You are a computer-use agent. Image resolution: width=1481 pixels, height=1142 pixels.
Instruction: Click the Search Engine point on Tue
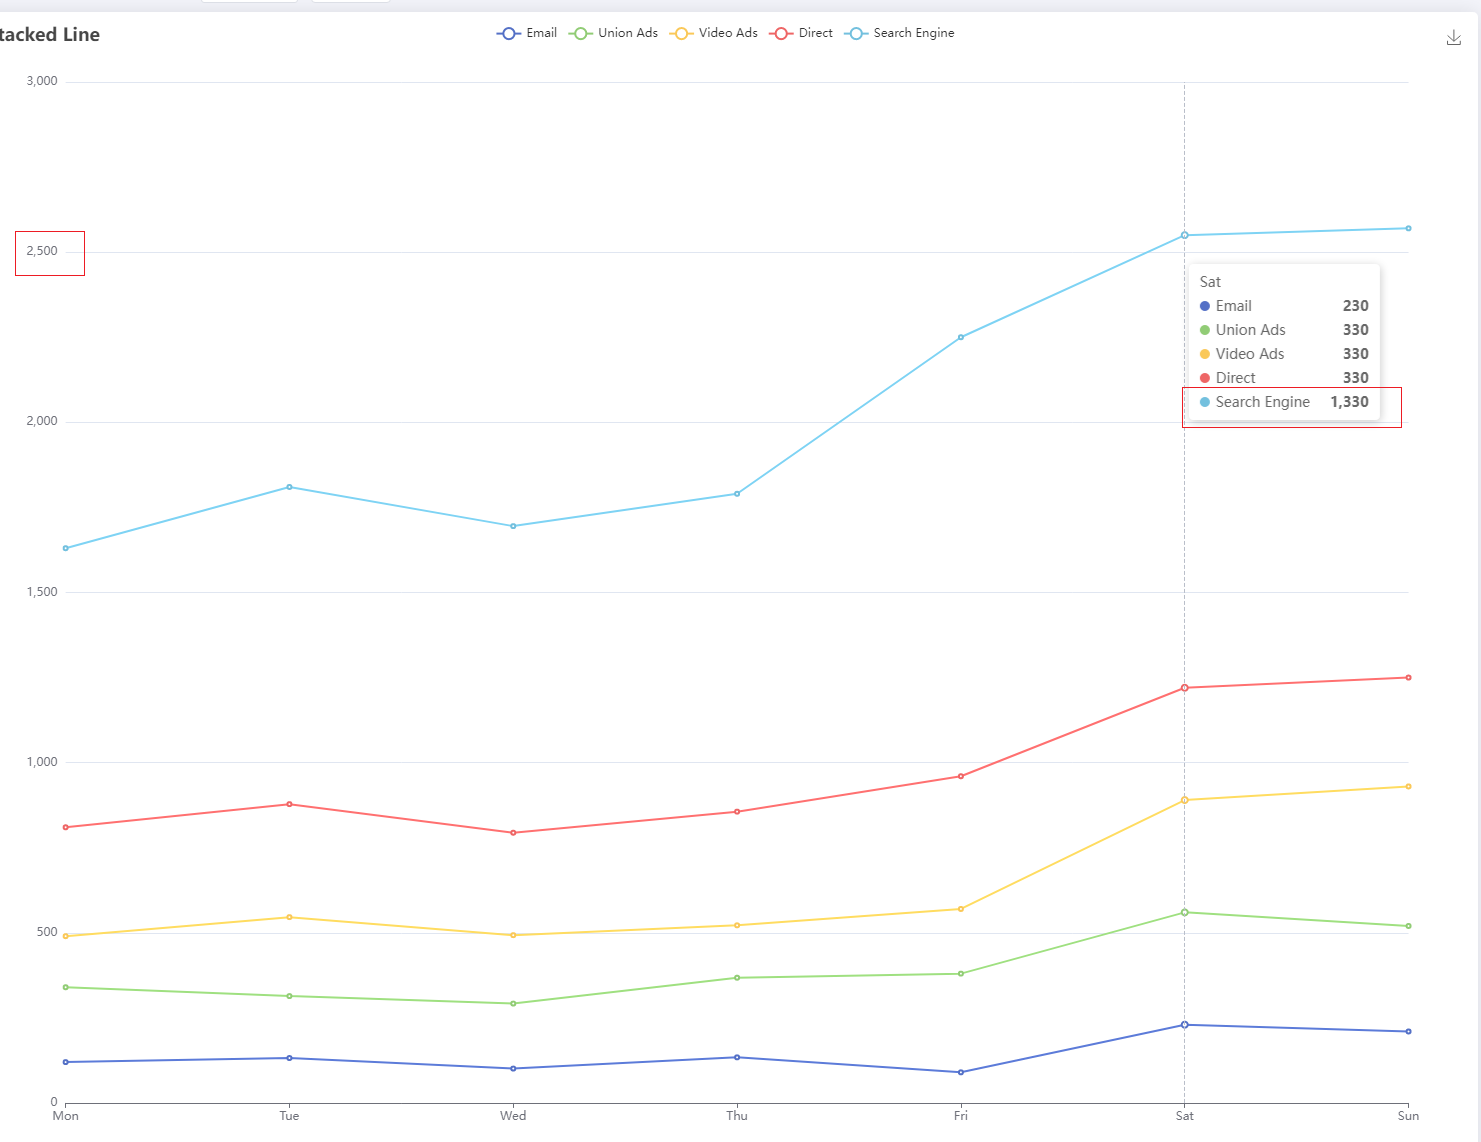point(289,487)
